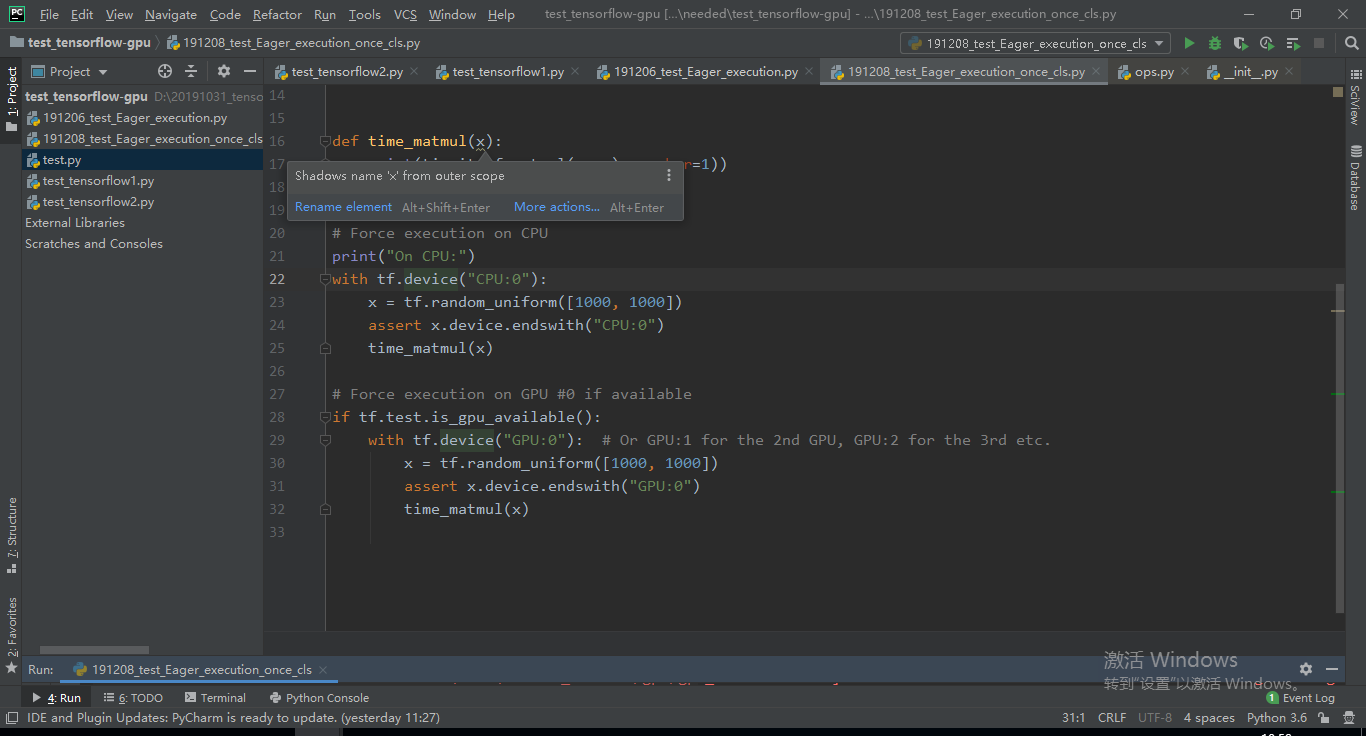Click the 4 spaces indent setting
This screenshot has width=1366, height=736.
click(1209, 717)
